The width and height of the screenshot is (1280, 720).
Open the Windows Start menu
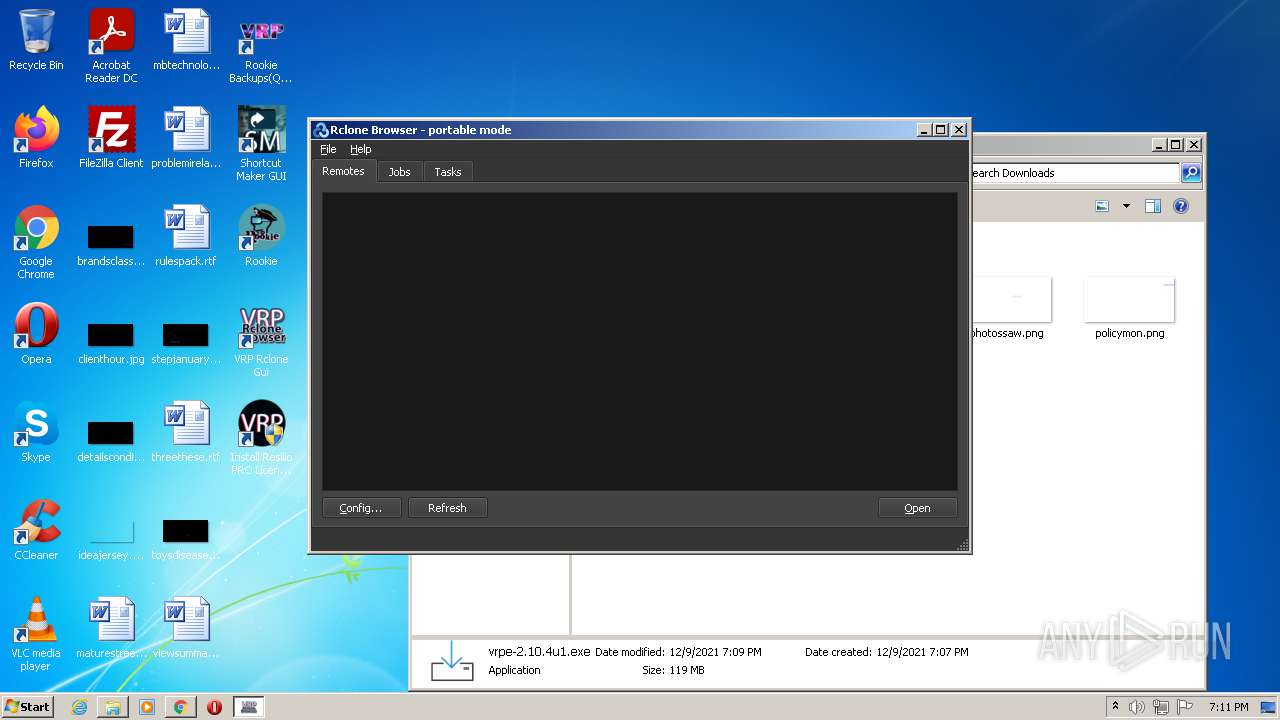click(27, 706)
